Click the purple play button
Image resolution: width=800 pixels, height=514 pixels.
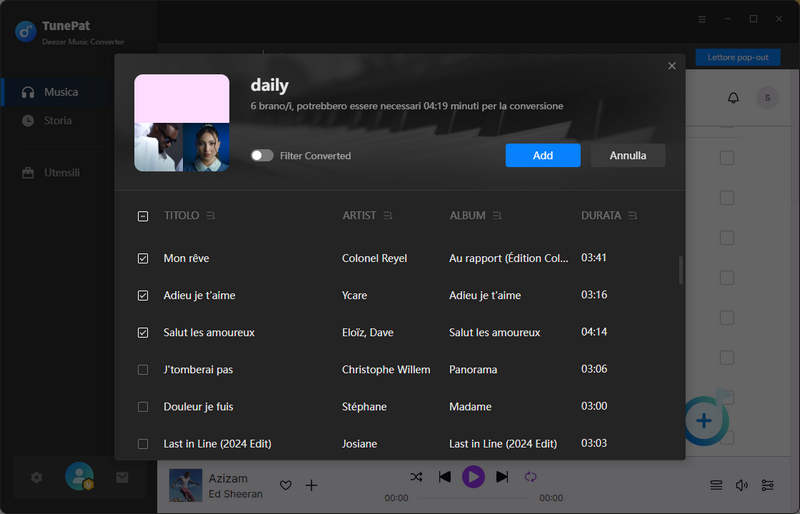point(473,477)
